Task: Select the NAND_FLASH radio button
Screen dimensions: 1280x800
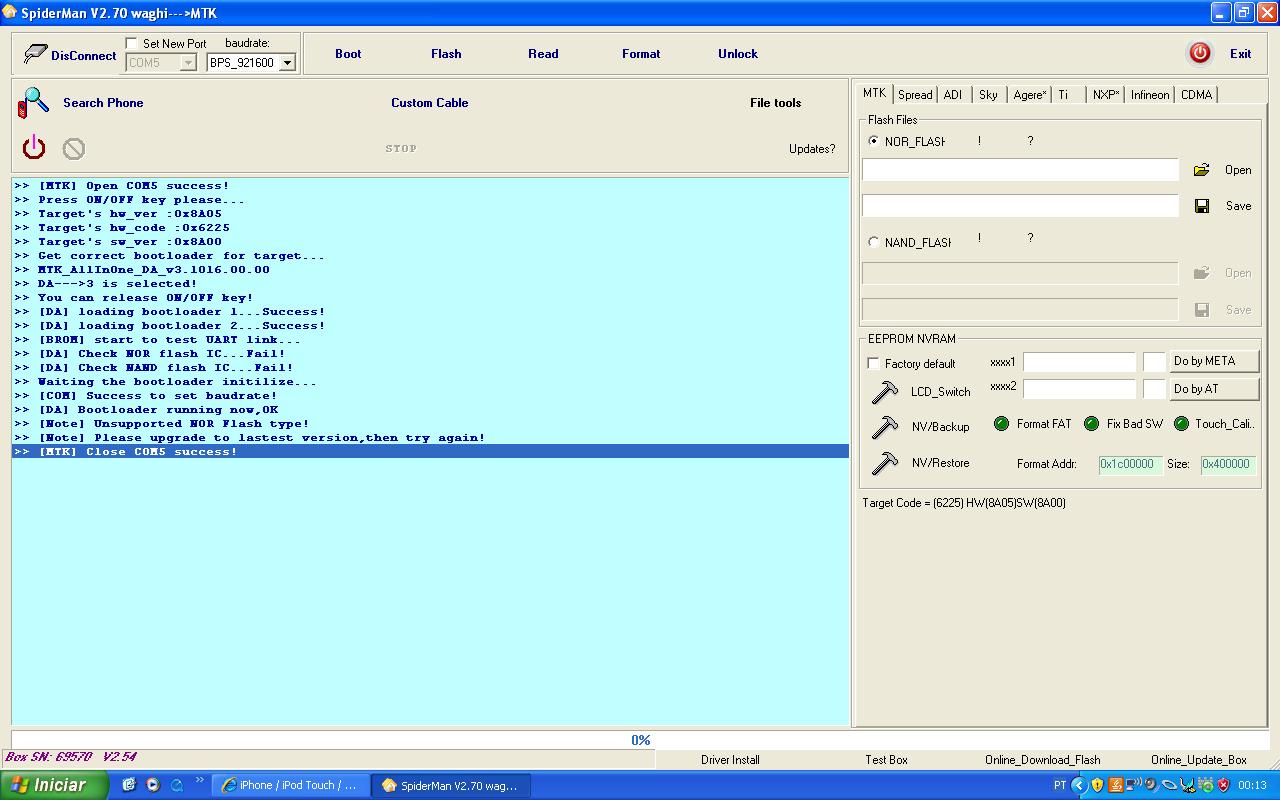Action: (x=874, y=242)
